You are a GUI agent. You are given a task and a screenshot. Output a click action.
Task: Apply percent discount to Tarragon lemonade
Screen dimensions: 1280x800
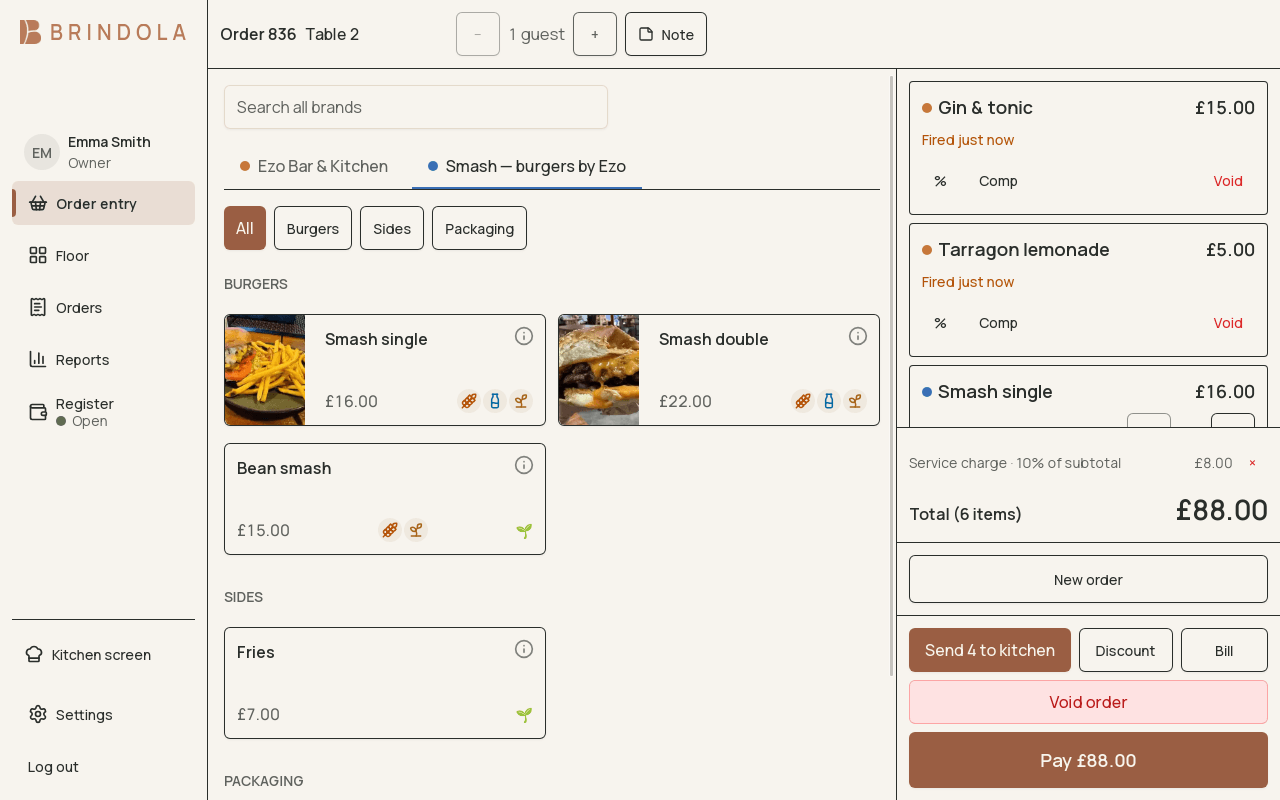940,323
